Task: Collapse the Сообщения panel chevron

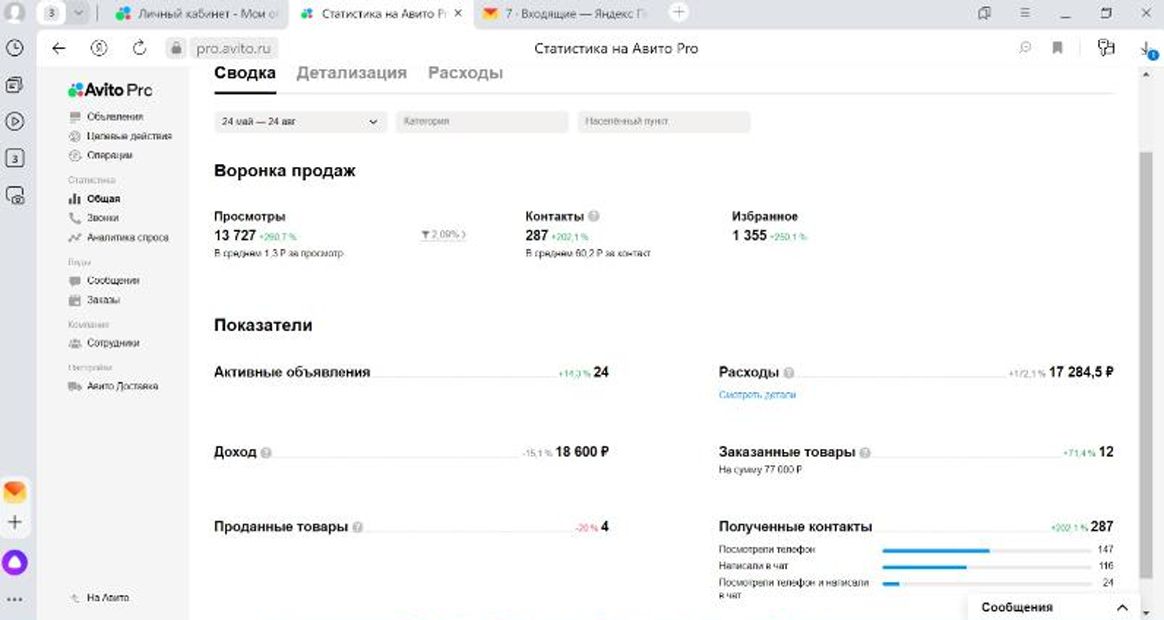Action: click(x=1122, y=606)
